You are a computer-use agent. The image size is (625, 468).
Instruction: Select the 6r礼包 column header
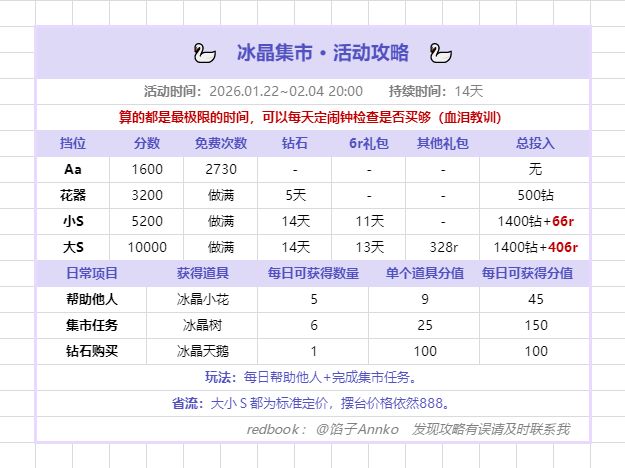(369, 143)
